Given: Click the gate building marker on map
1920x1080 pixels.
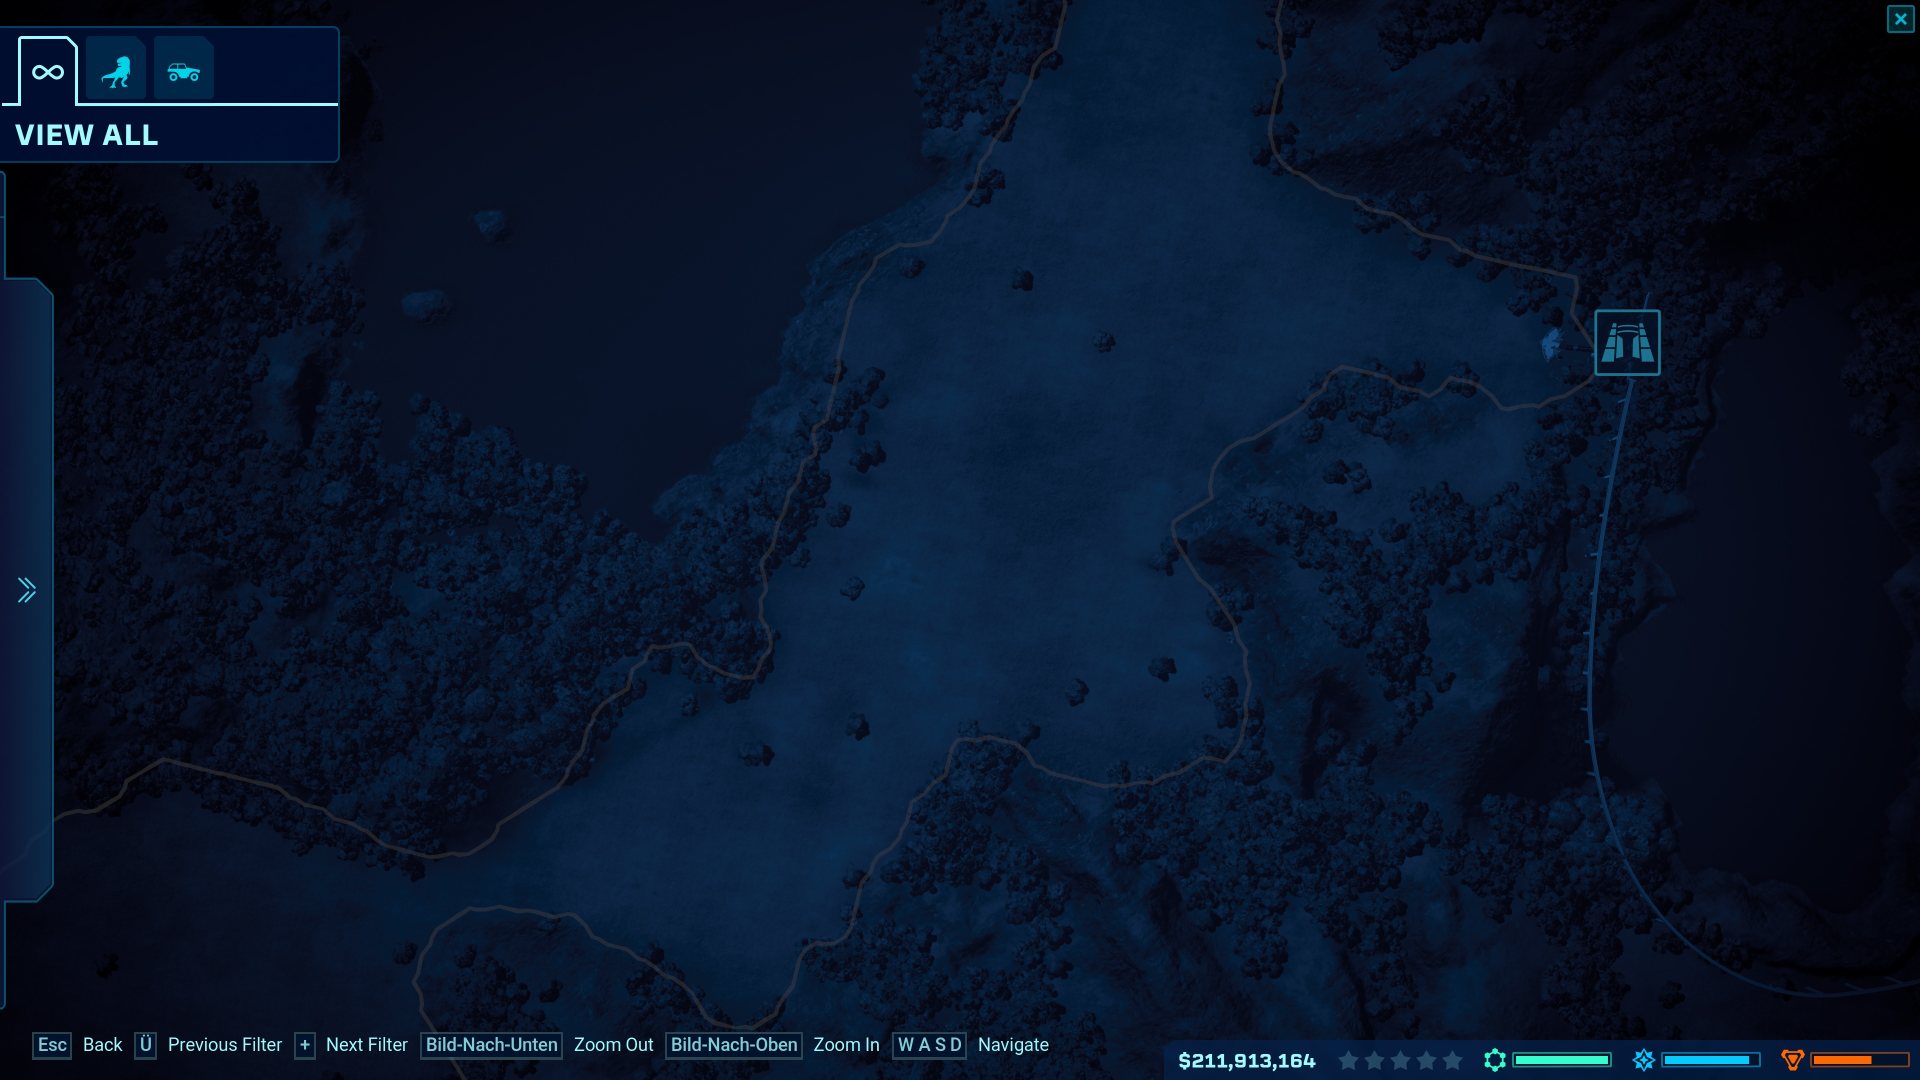Looking at the screenshot, I should 1627,343.
